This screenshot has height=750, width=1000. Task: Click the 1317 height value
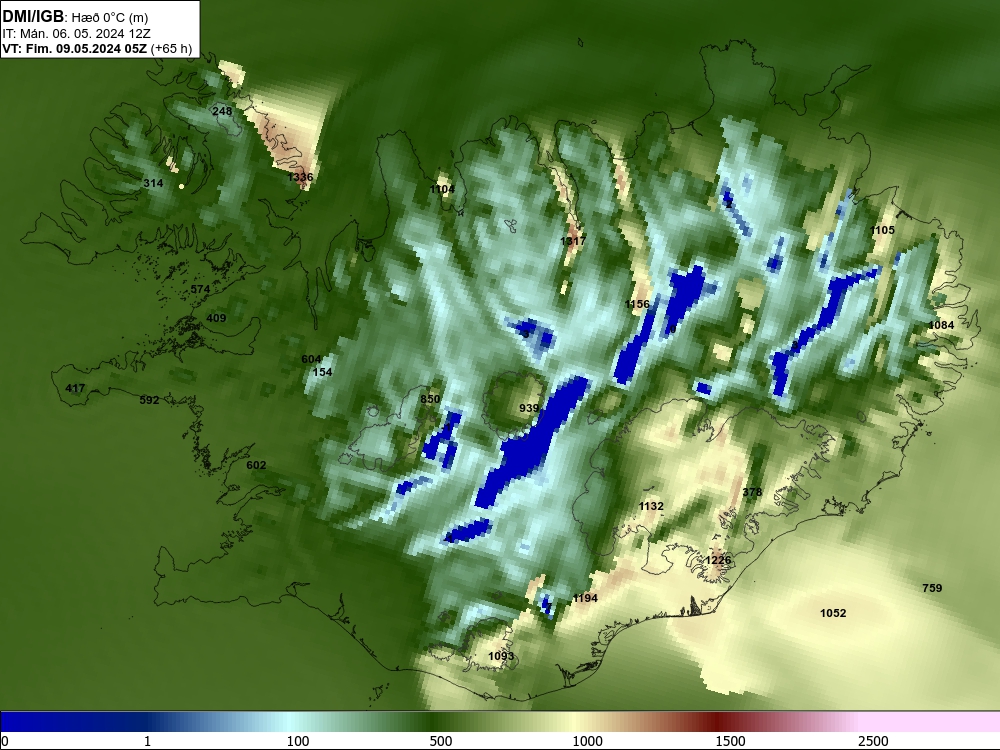point(573,241)
